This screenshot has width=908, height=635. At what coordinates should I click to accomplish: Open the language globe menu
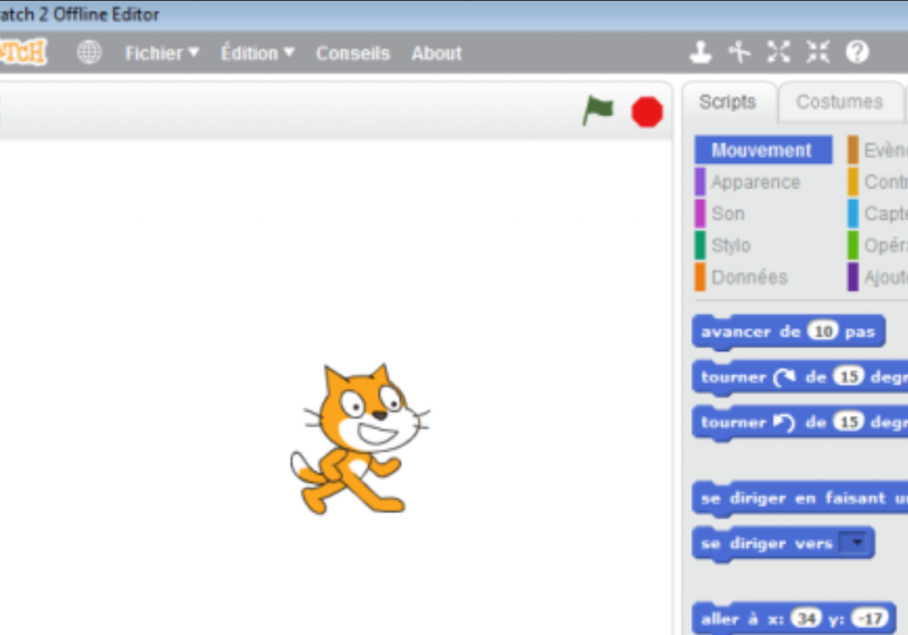[x=89, y=53]
